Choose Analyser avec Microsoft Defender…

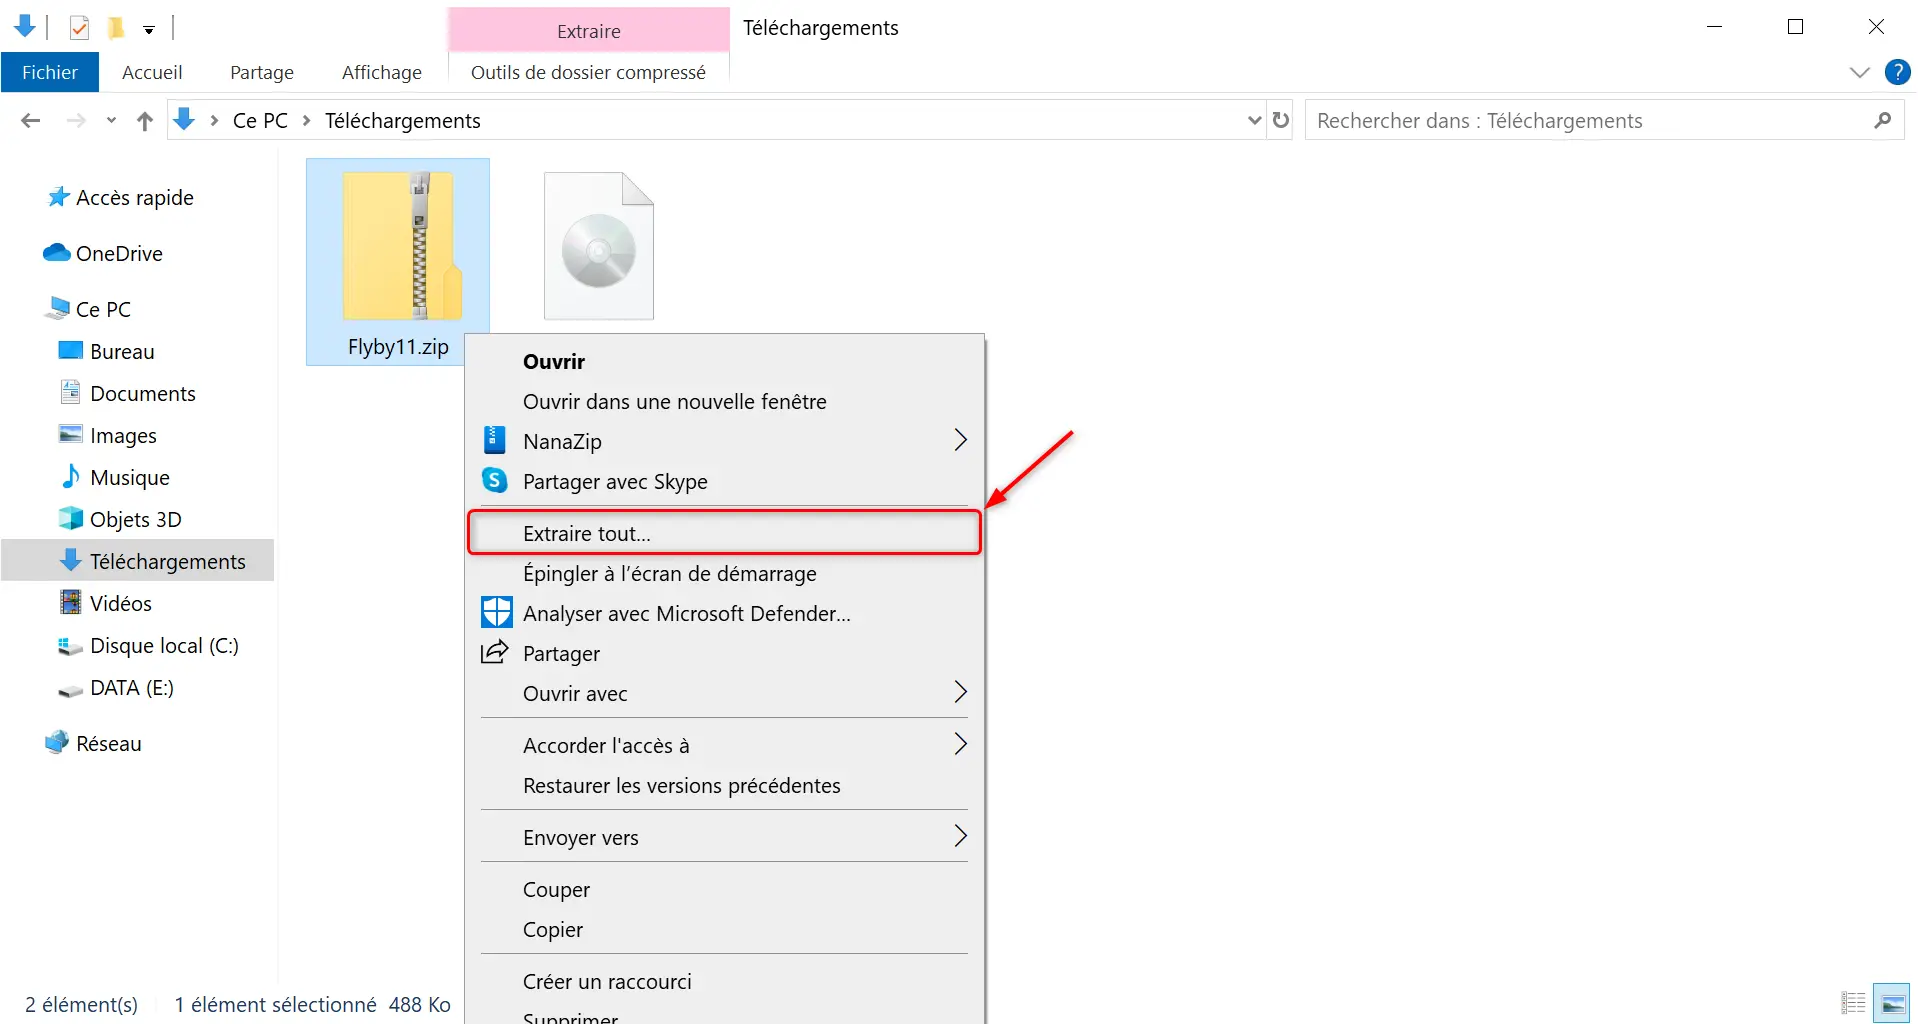(x=725, y=613)
